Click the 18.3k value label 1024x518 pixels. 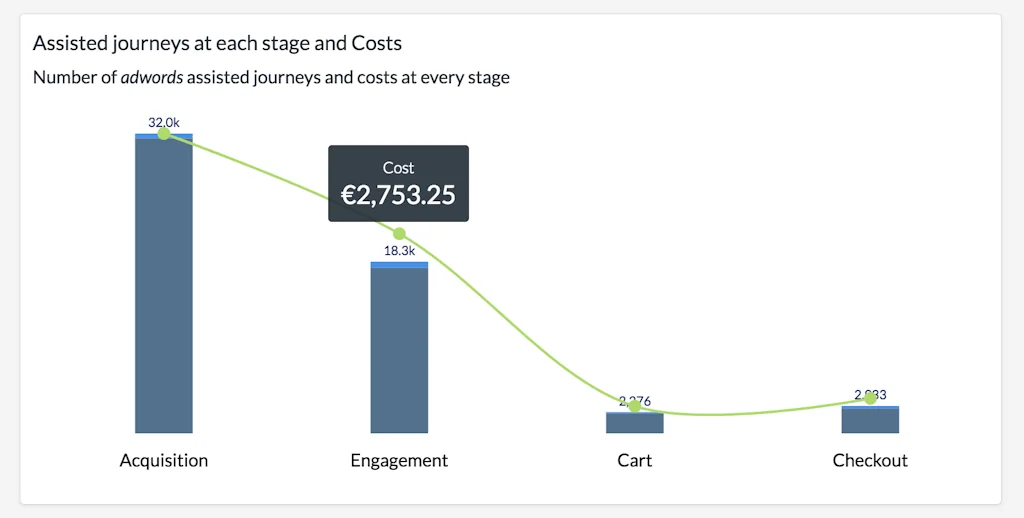[399, 251]
